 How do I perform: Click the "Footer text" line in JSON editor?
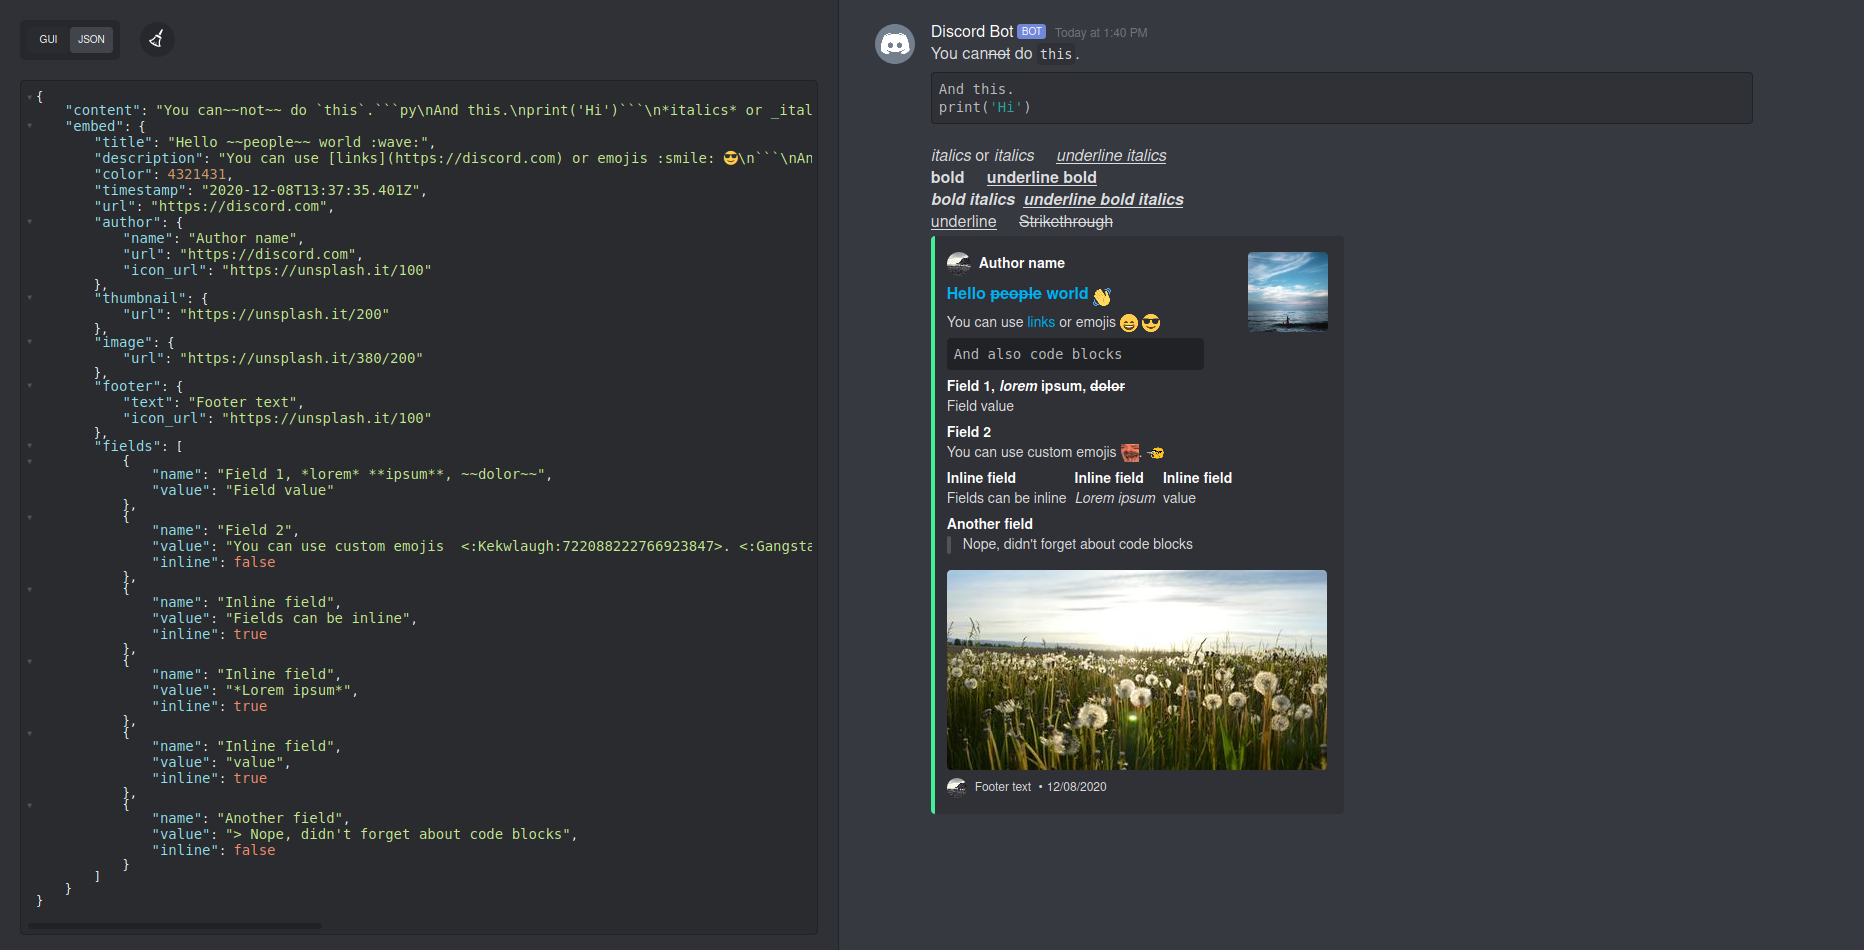pos(213,402)
